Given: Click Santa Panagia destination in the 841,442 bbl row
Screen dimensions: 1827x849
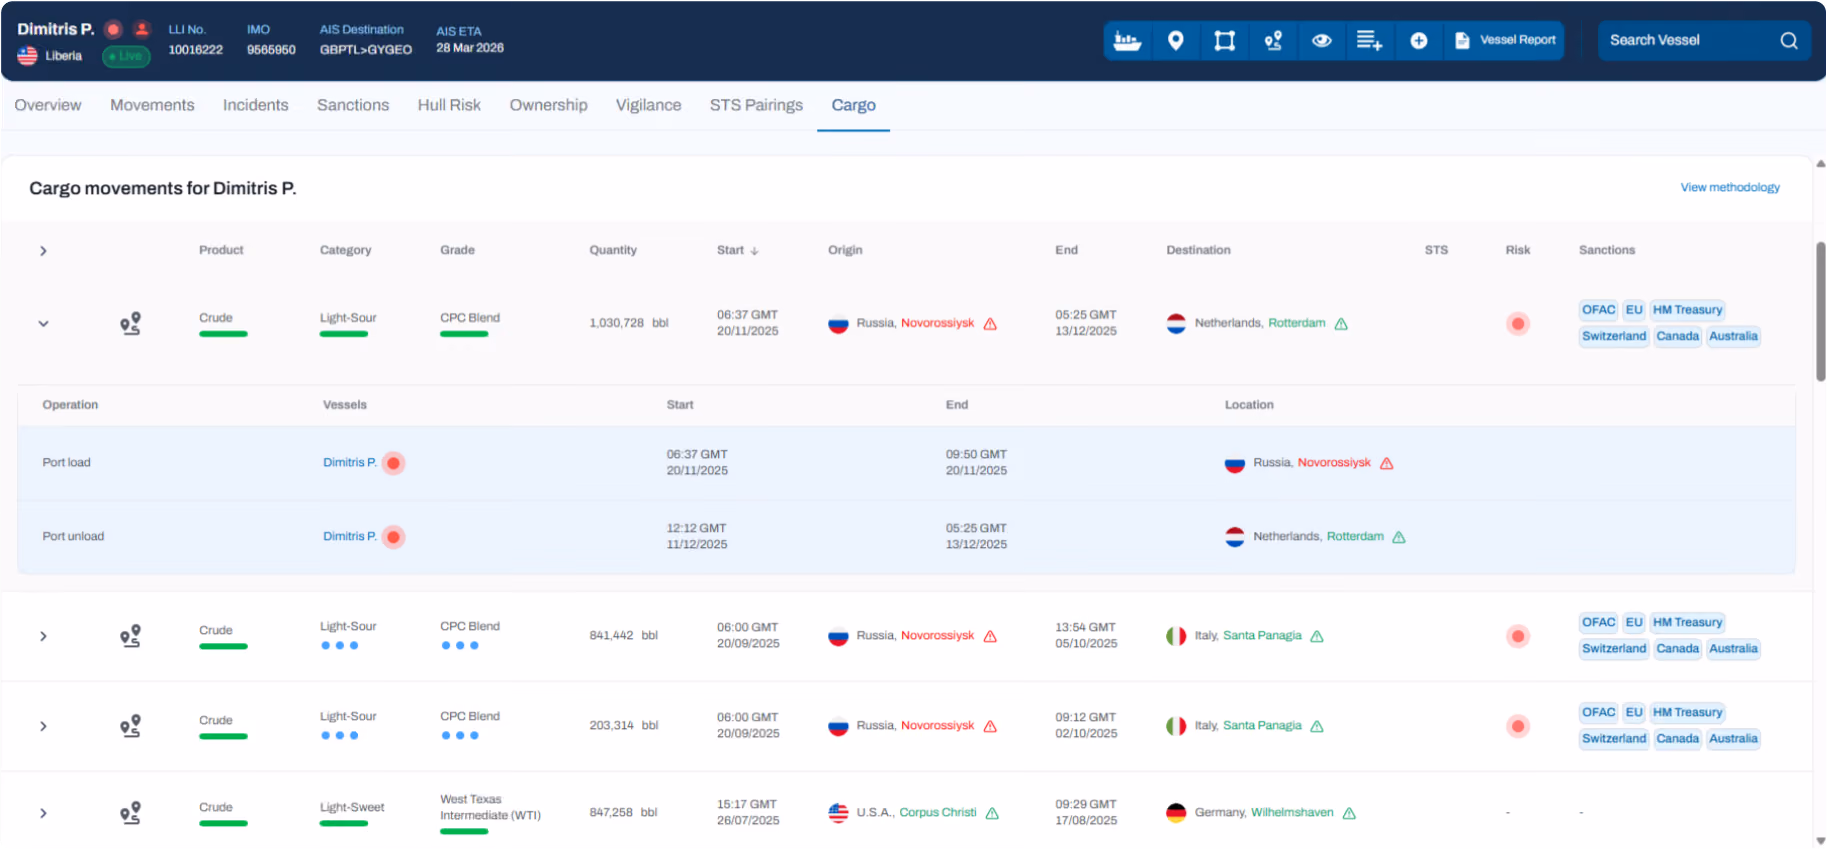Looking at the screenshot, I should pyautogui.click(x=1262, y=636).
